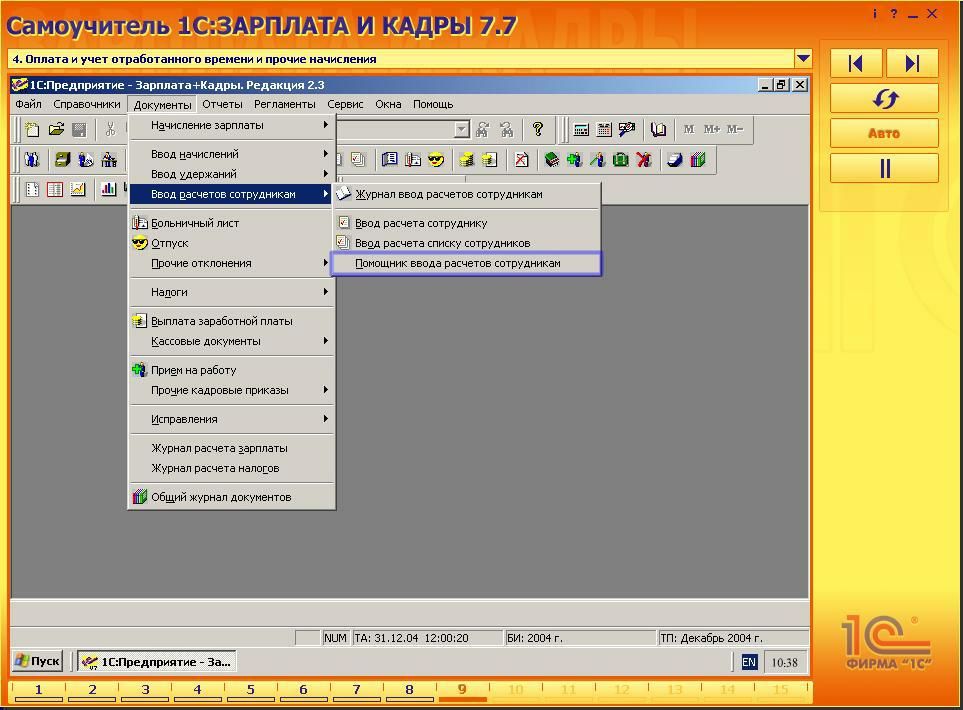The height and width of the screenshot is (710, 963).
Task: Click the grayed Save diskette icon
Action: point(79,129)
